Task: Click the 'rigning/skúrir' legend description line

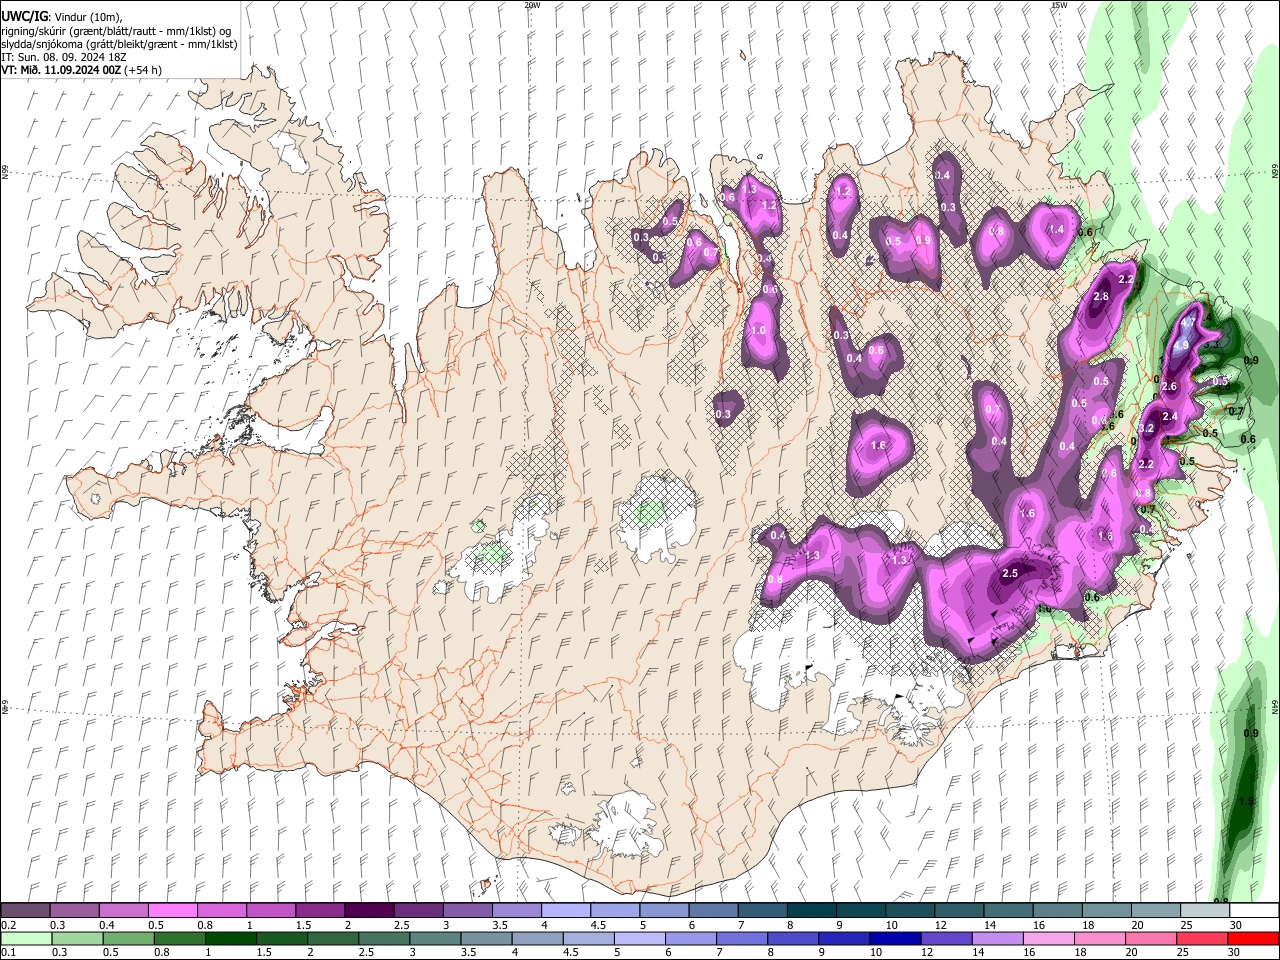Action: 116,31
